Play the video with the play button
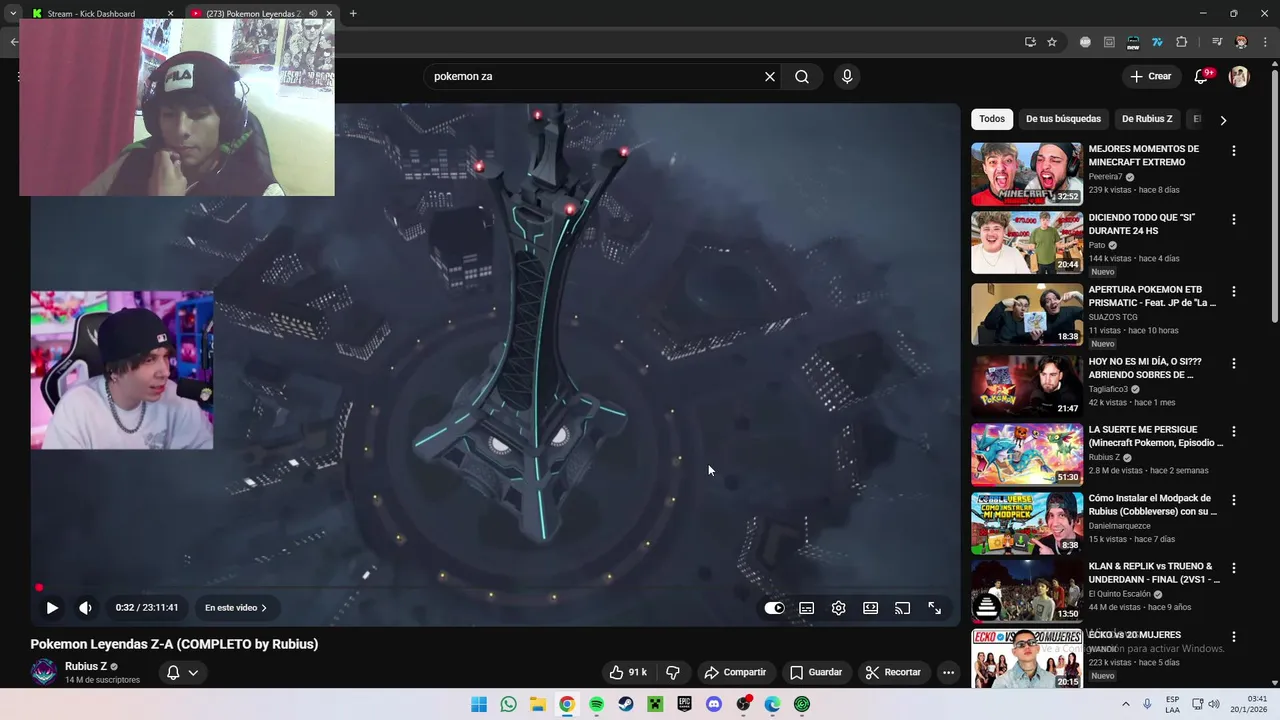 [x=52, y=608]
